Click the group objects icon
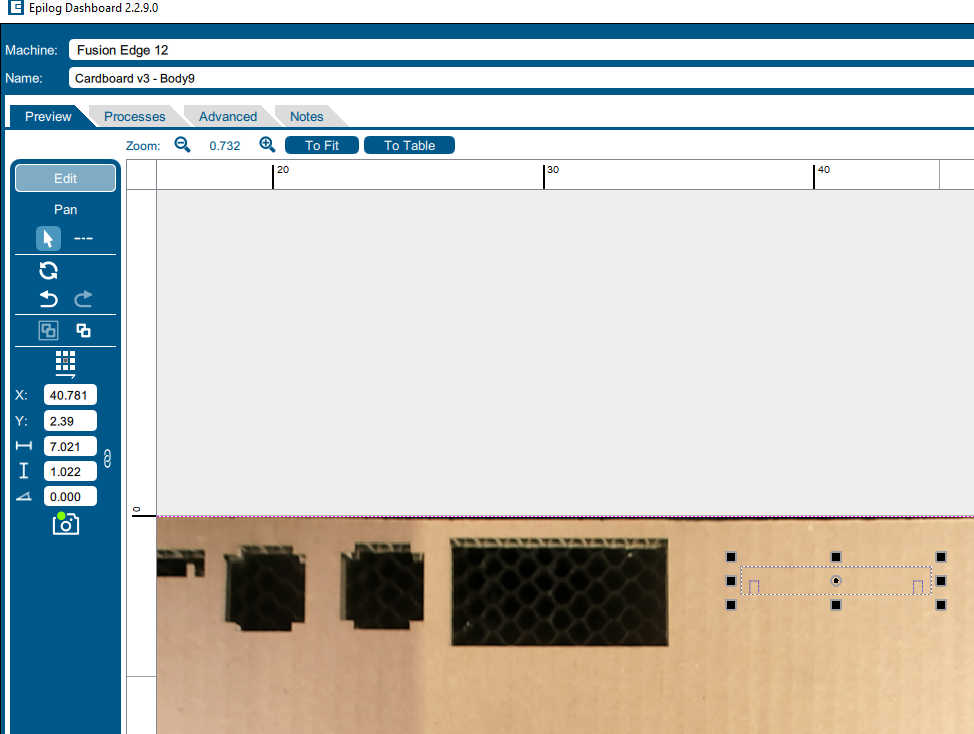974x734 pixels. (x=48, y=330)
